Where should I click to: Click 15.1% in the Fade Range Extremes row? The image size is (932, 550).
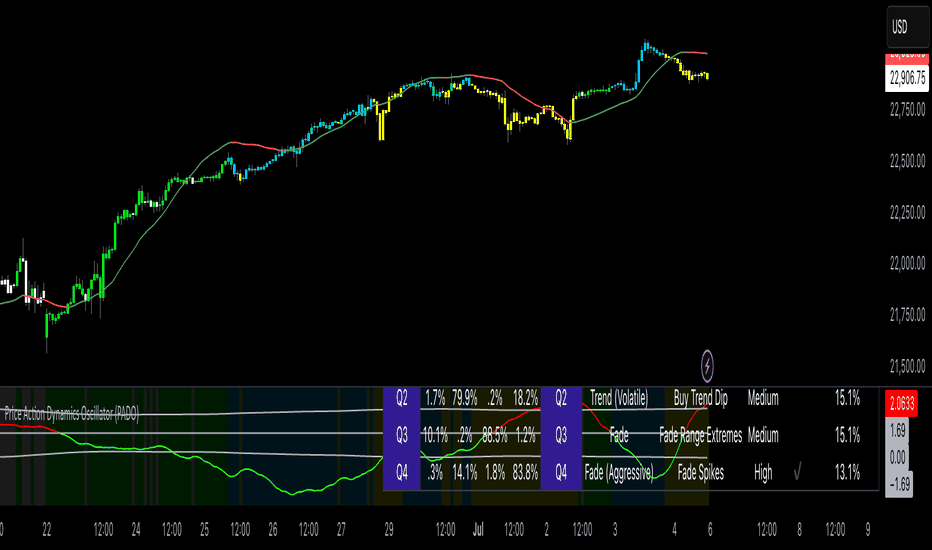point(848,435)
